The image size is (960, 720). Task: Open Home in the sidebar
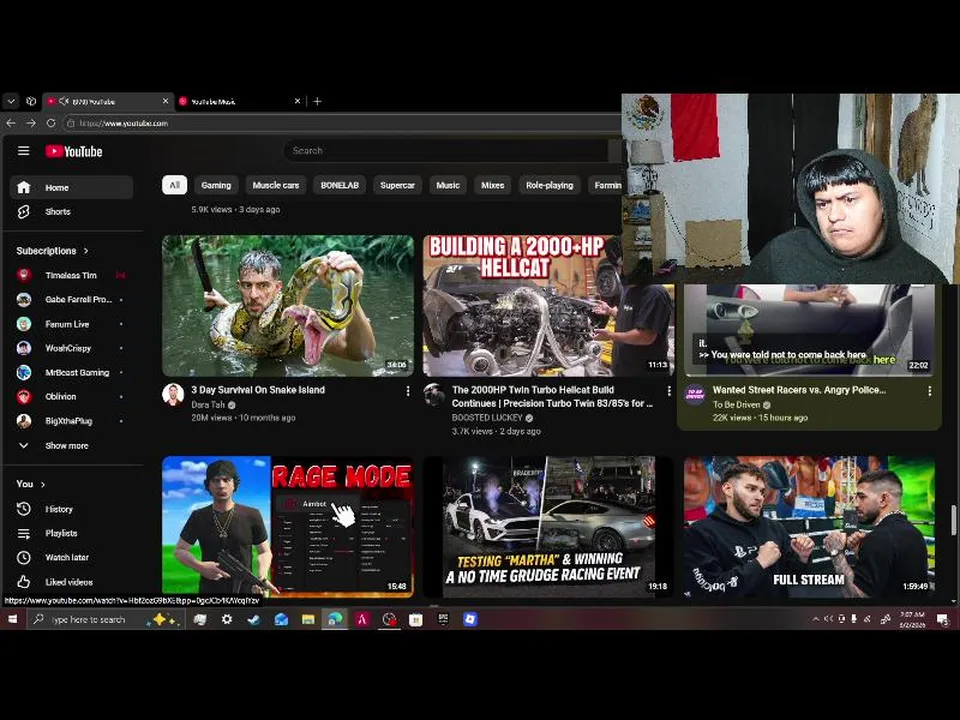point(71,187)
